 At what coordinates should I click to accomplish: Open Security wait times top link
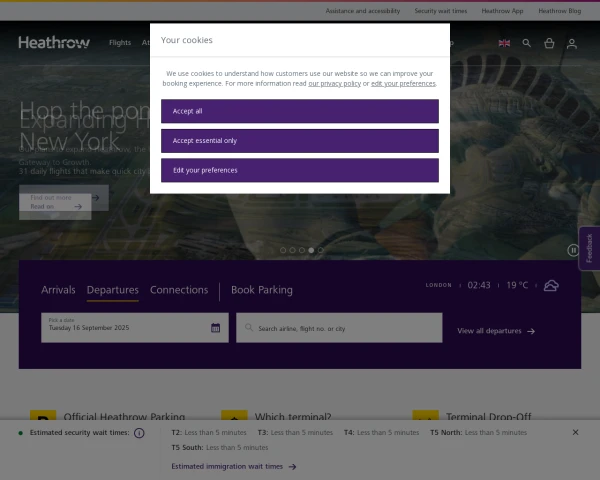tap(441, 11)
